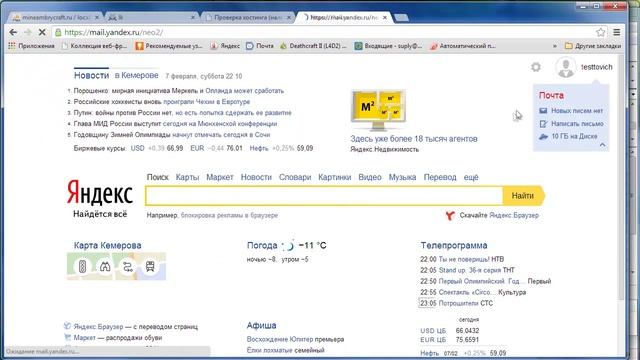Click example query блокировка рекламы в браузере

(x=229, y=215)
